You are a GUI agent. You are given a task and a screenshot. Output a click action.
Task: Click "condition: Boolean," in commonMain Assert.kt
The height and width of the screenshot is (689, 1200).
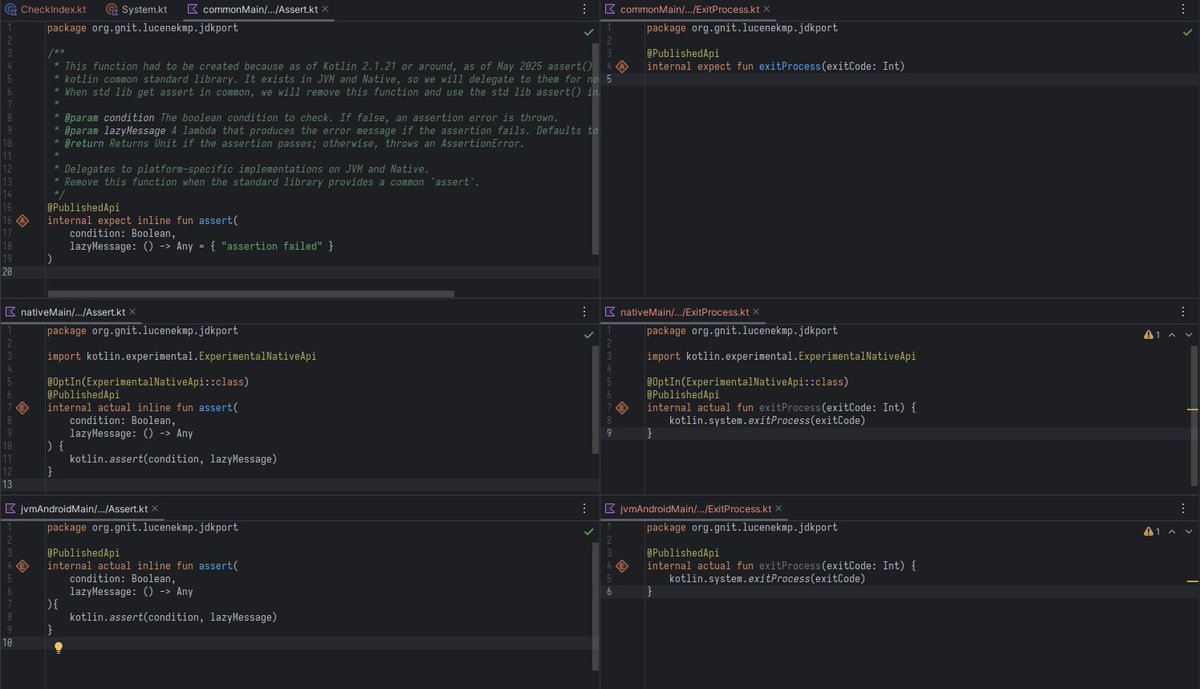(123, 233)
